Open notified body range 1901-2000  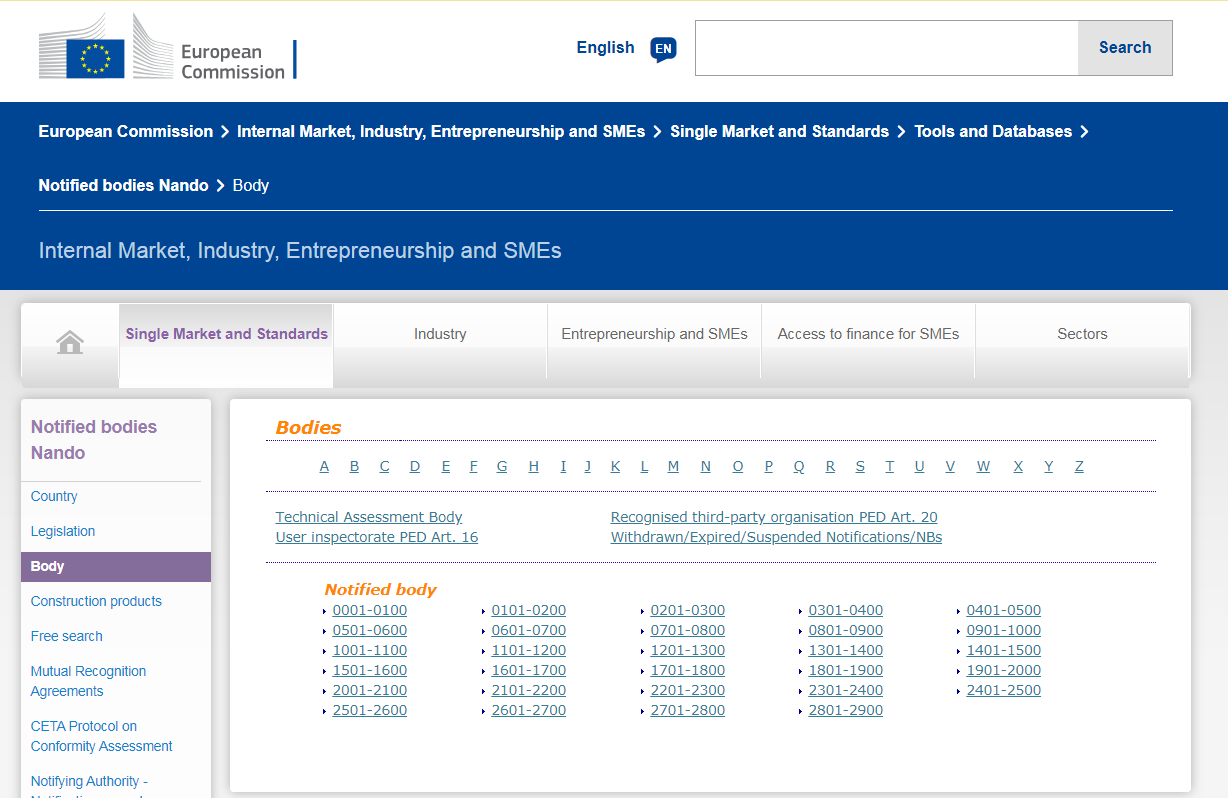click(x=1004, y=670)
